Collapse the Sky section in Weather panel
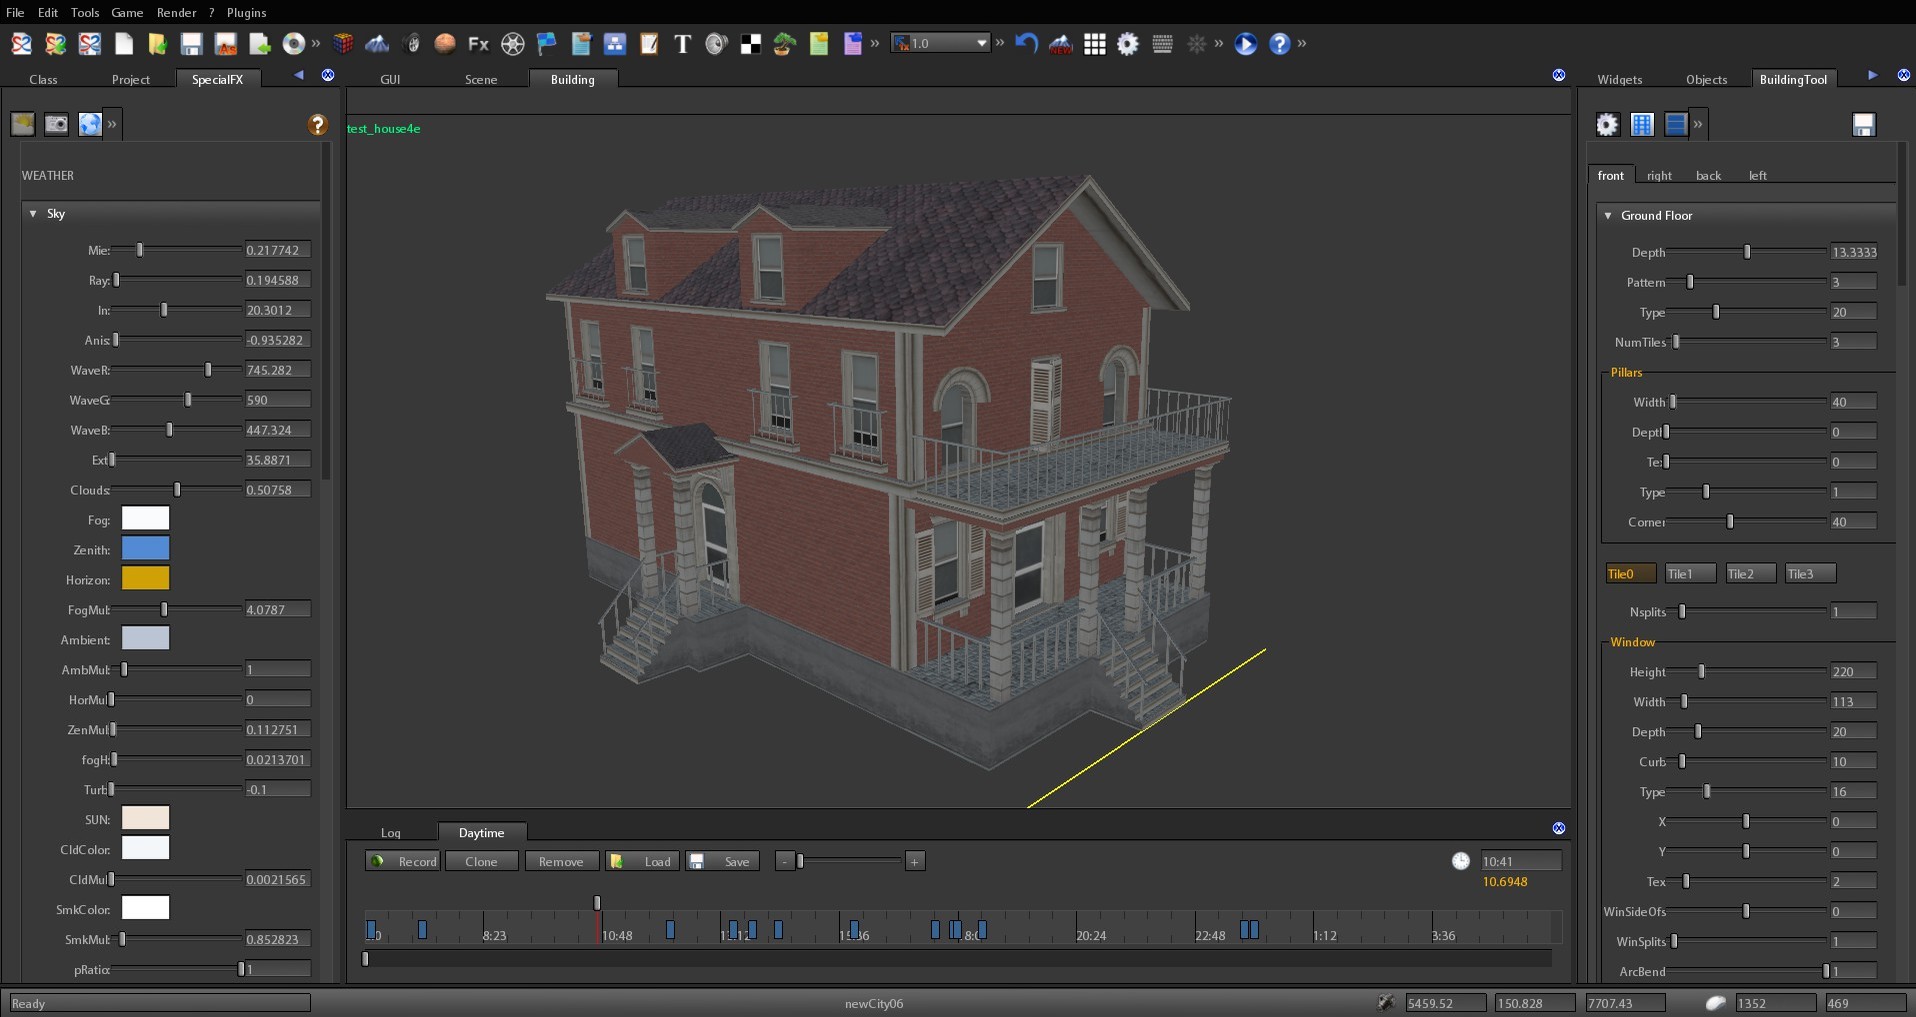Image resolution: width=1916 pixels, height=1017 pixels. coord(31,214)
